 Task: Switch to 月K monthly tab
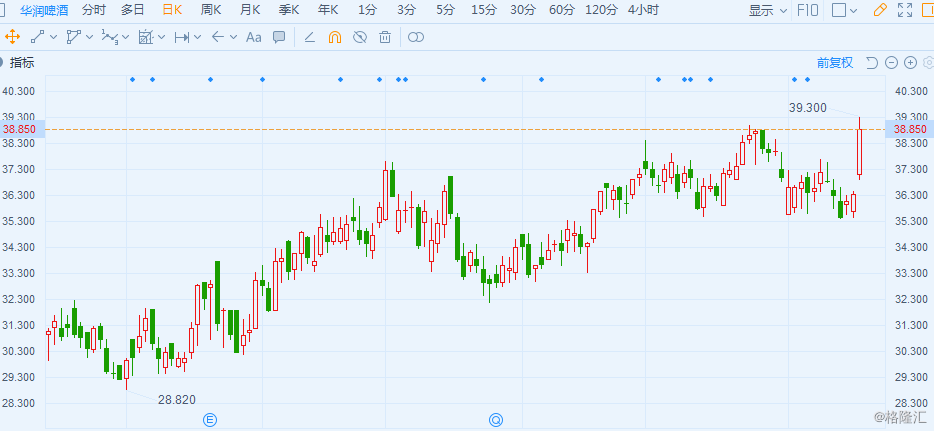click(250, 10)
